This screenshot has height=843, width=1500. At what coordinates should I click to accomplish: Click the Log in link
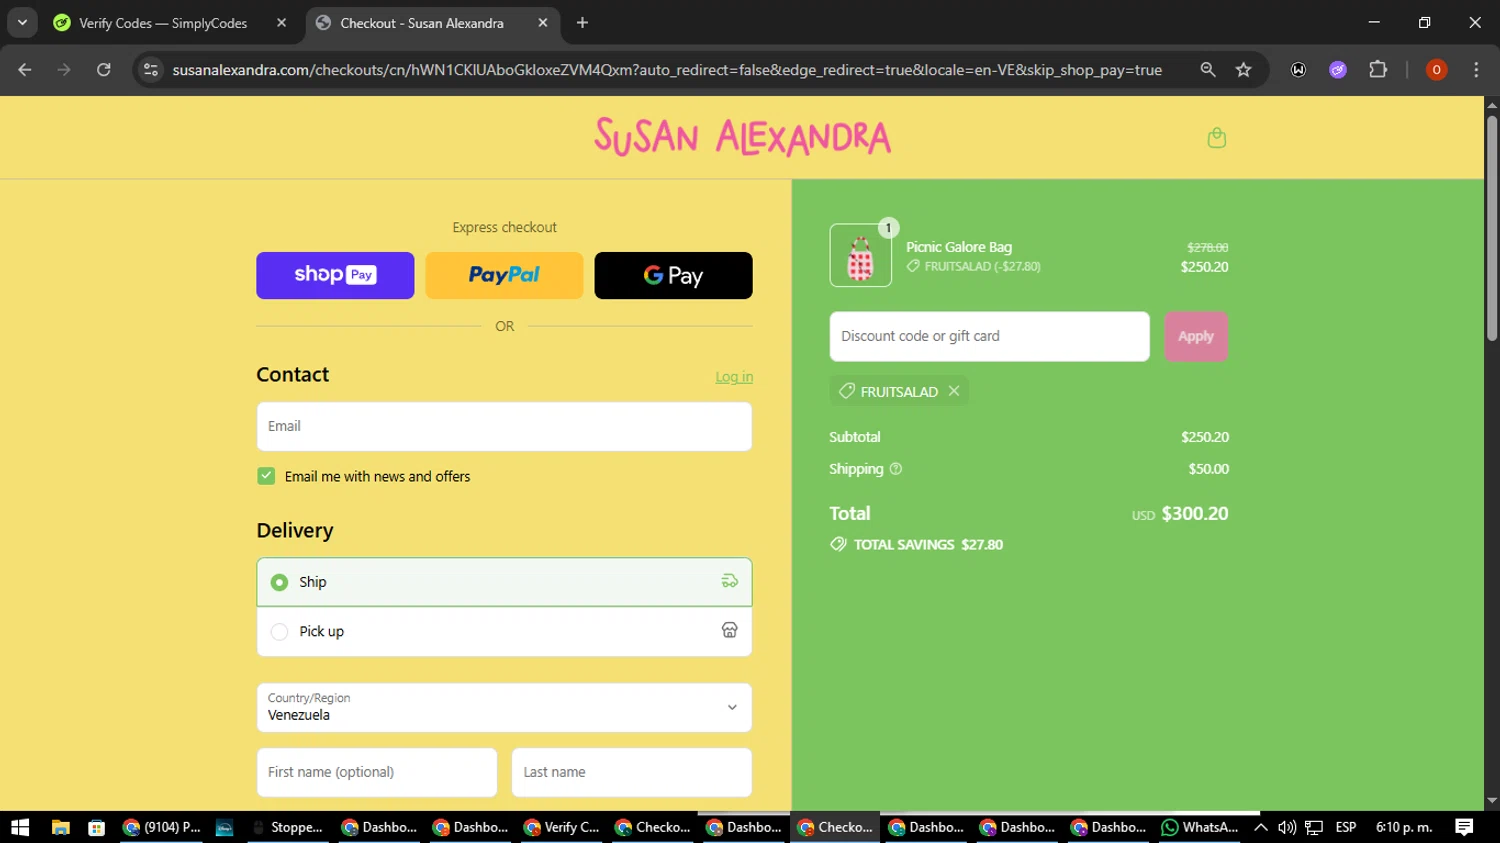(x=734, y=377)
